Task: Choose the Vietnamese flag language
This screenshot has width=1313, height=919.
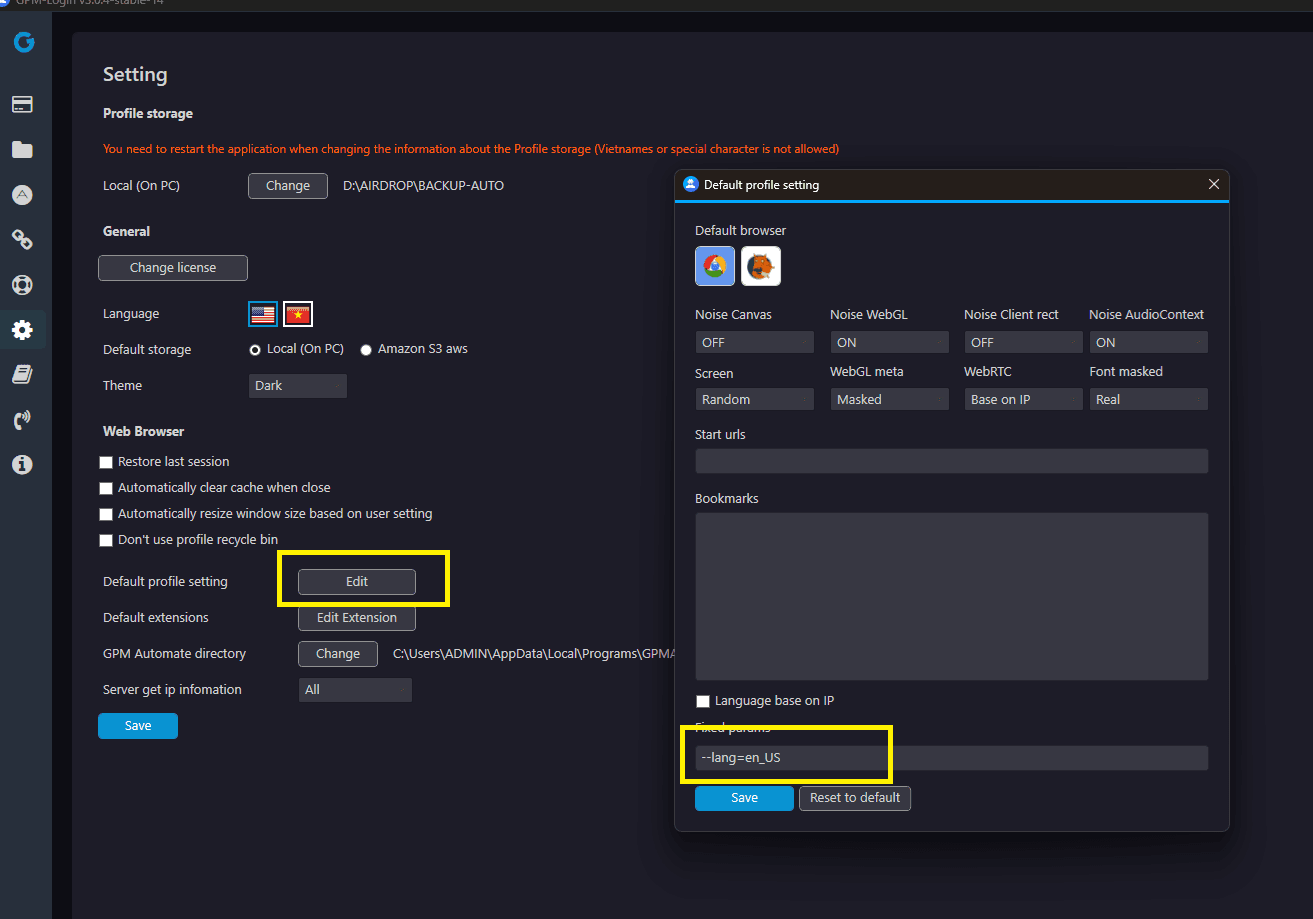Action: (x=298, y=314)
